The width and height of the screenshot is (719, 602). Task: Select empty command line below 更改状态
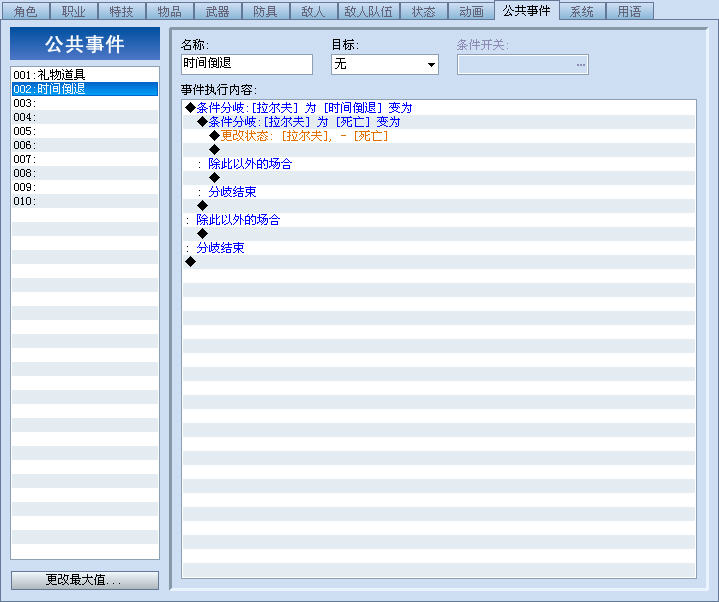pyautogui.click(x=439, y=149)
